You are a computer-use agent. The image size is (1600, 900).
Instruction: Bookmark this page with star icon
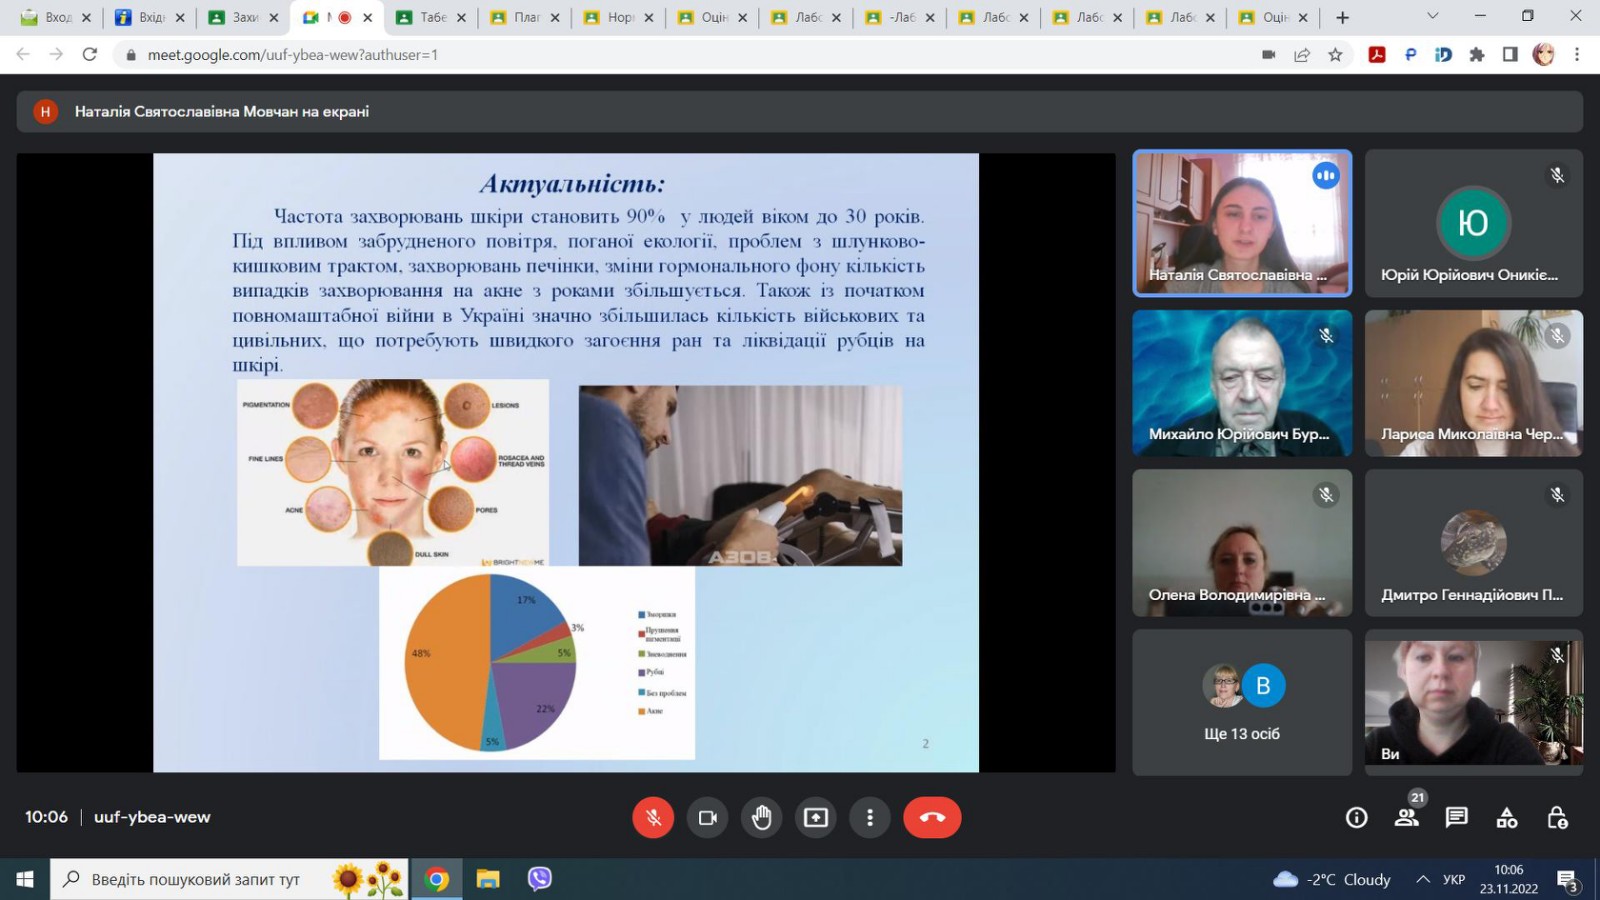[1335, 55]
